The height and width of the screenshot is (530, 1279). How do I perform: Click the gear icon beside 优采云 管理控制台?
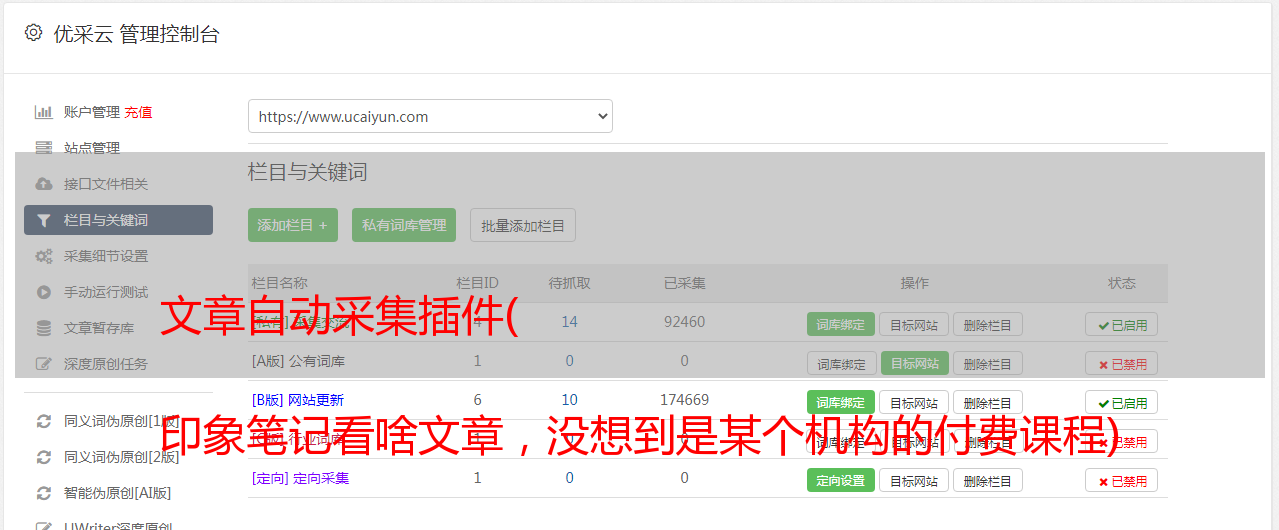click(34, 33)
